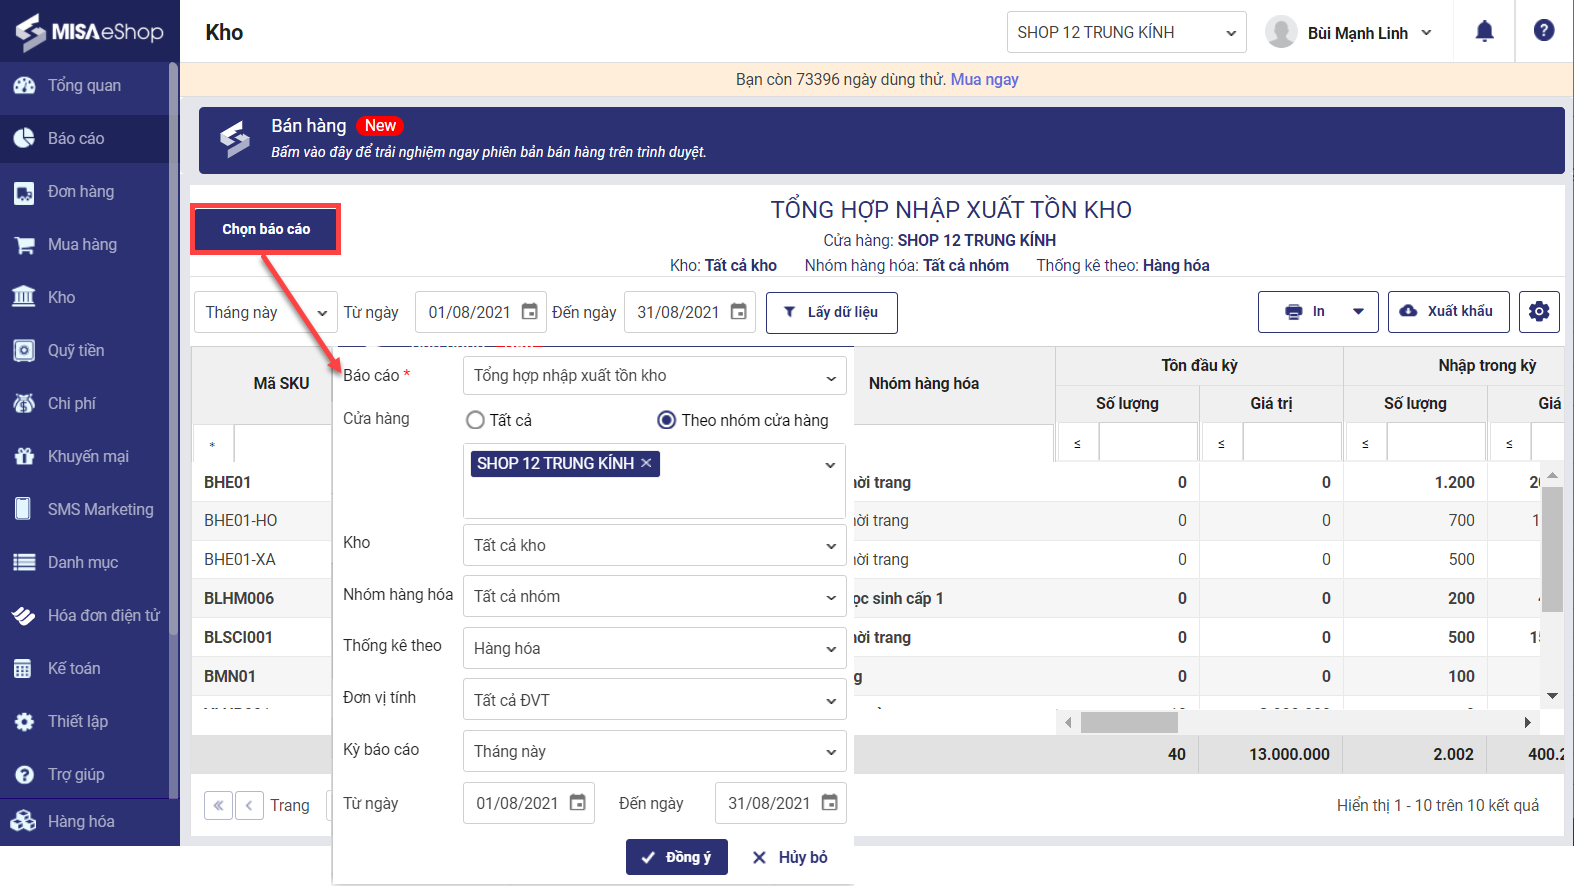The width and height of the screenshot is (1574, 886).
Task: Open Thiết lập in sidebar
Action: 84,721
